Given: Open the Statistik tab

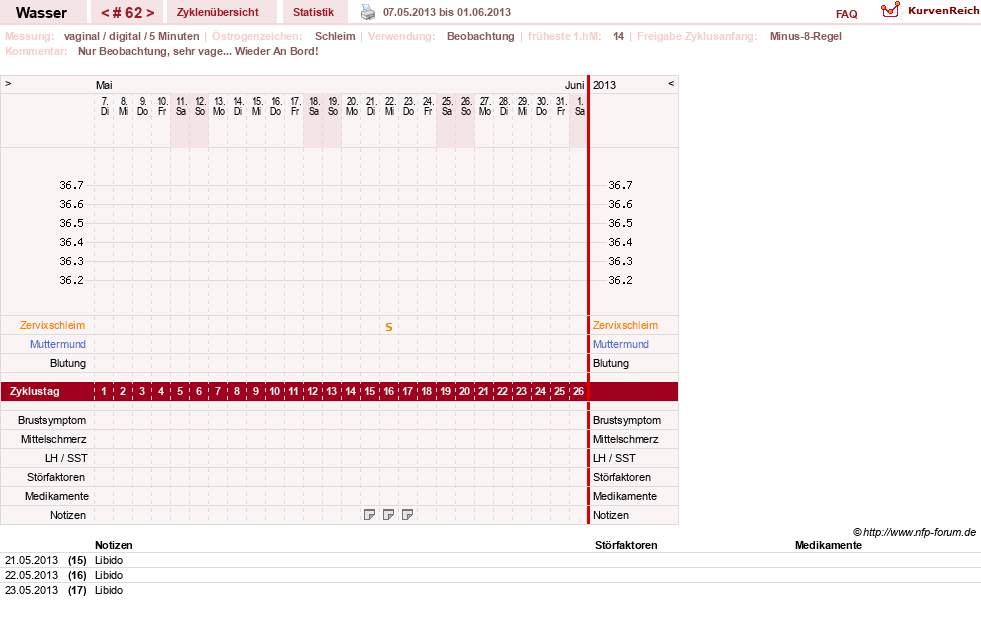Looking at the screenshot, I should (313, 12).
